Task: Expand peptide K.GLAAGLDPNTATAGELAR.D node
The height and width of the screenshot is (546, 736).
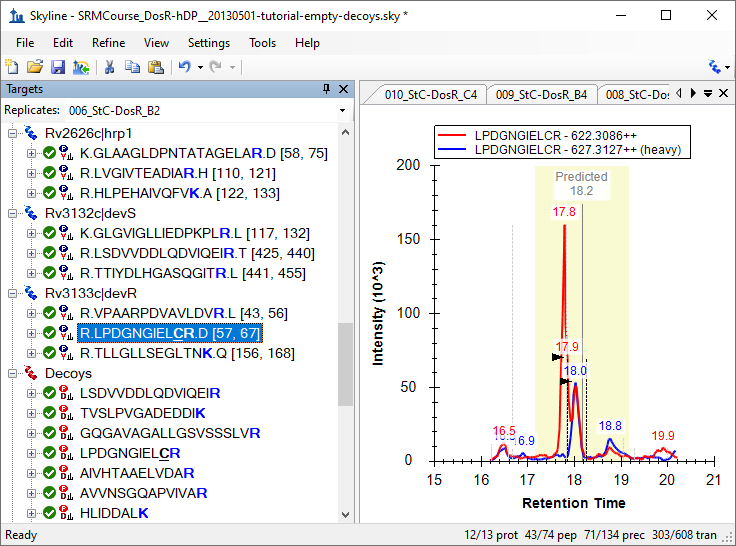Action: (31, 154)
